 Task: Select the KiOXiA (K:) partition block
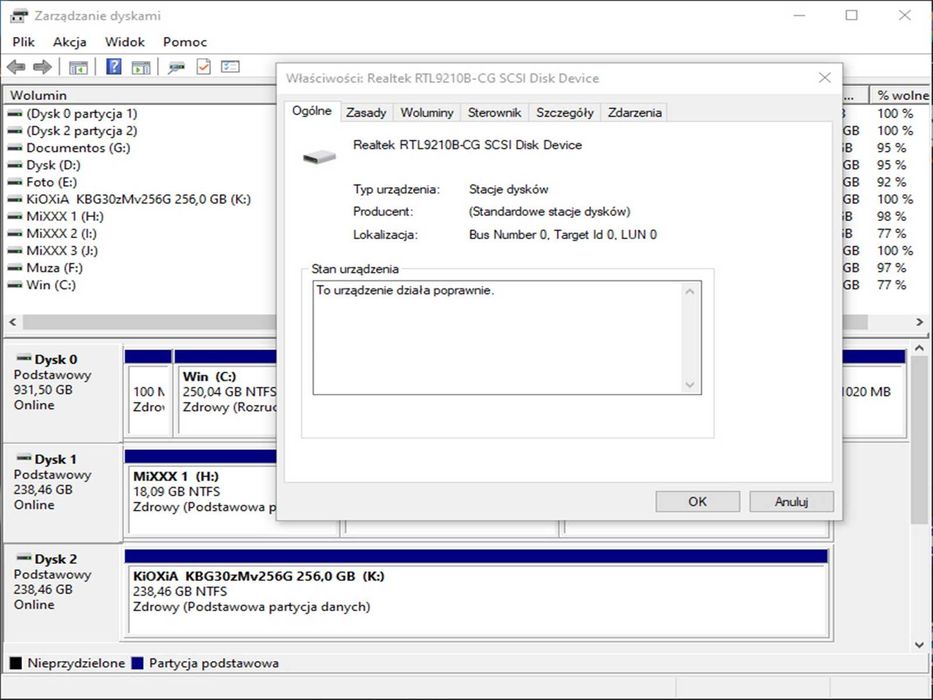coord(478,592)
